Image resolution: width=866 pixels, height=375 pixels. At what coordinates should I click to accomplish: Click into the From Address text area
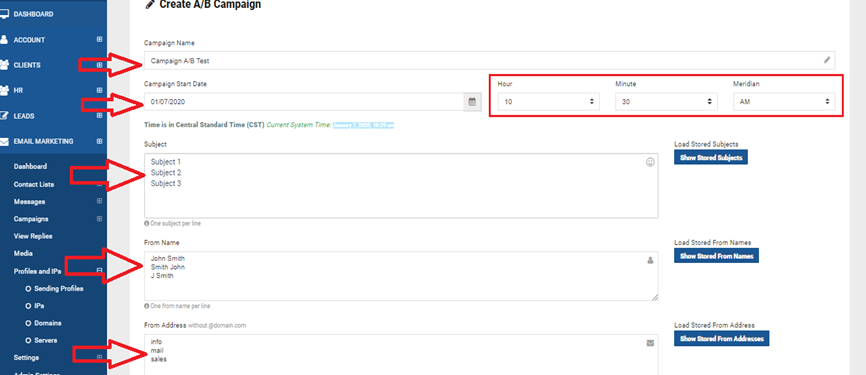(x=401, y=354)
